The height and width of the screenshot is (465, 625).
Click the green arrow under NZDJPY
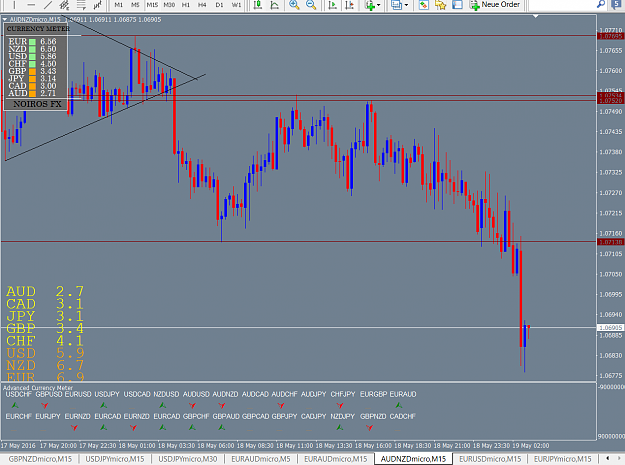[340, 428]
